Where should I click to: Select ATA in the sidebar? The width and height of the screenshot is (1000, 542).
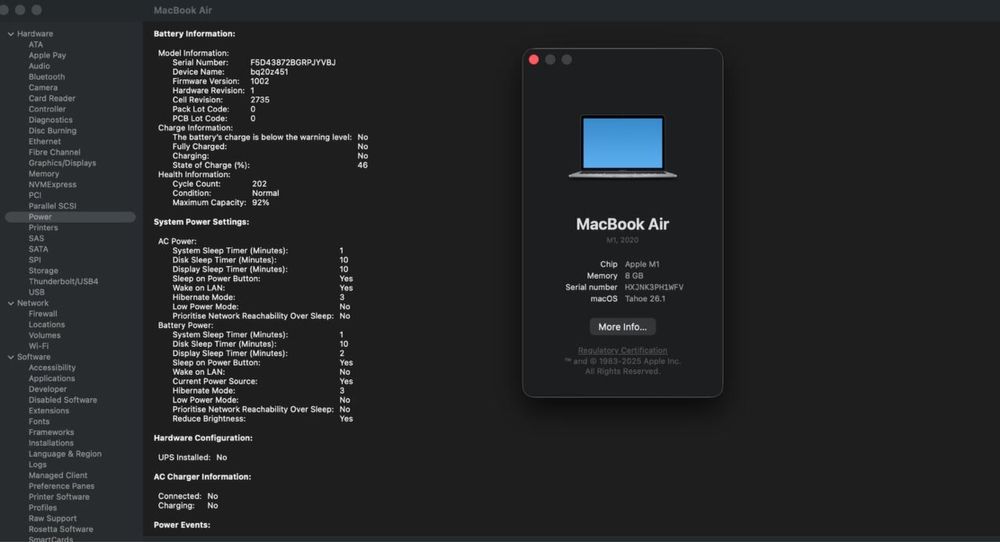(36, 45)
